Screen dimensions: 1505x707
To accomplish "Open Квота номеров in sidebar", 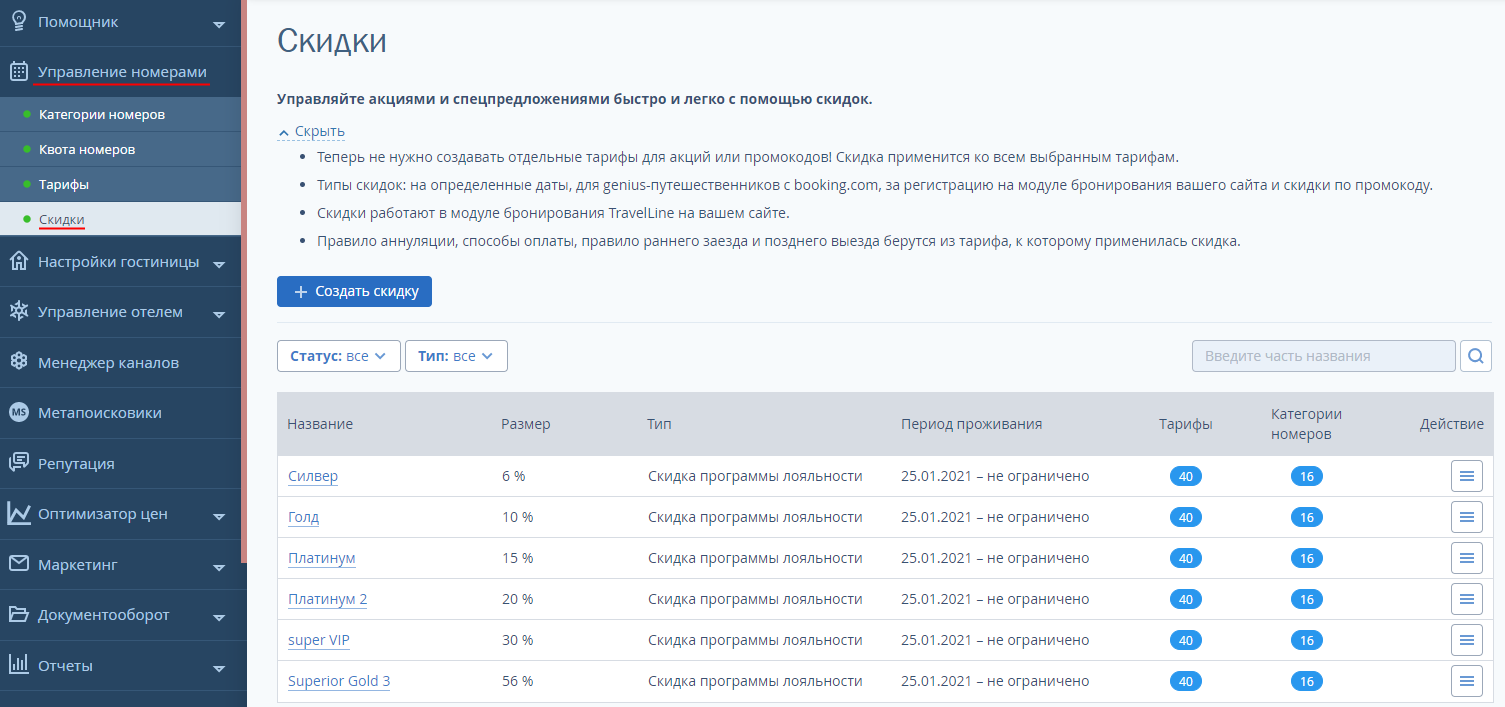I will point(87,149).
